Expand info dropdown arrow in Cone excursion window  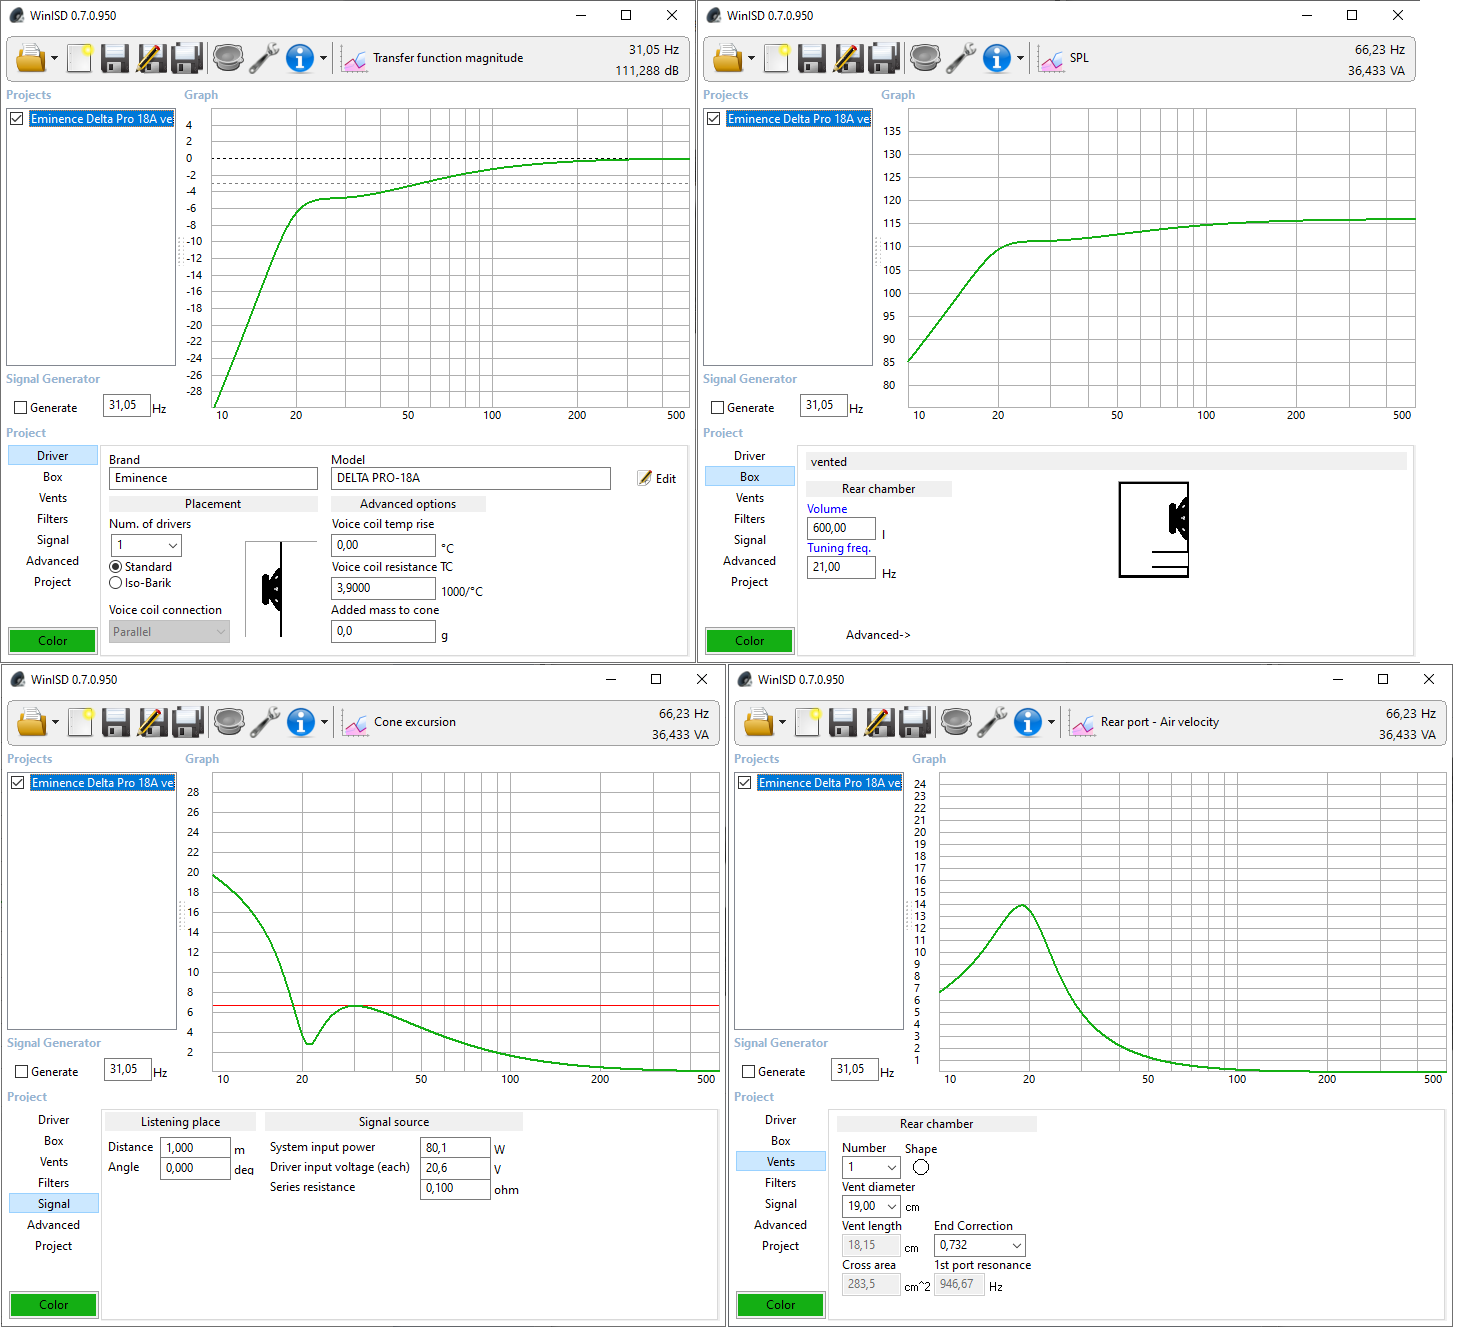pyautogui.click(x=324, y=723)
